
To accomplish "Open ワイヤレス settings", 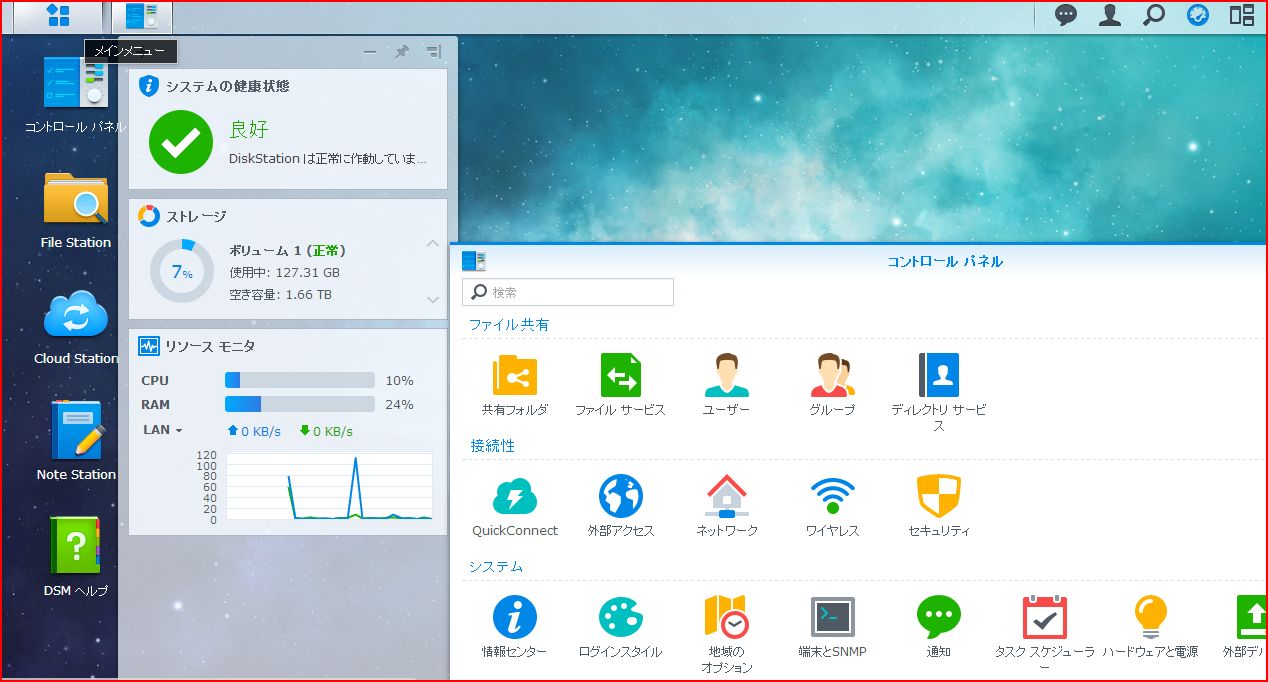I will coord(832,506).
